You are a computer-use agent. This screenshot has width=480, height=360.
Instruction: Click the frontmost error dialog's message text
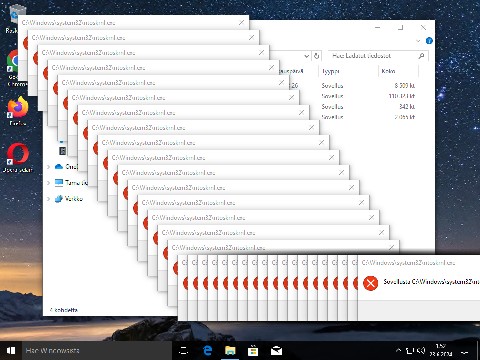(x=431, y=282)
